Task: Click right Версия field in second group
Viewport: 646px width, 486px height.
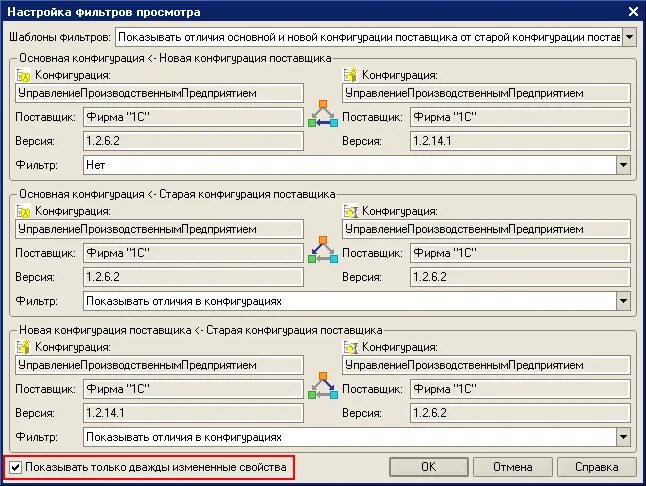Action: (x=520, y=277)
